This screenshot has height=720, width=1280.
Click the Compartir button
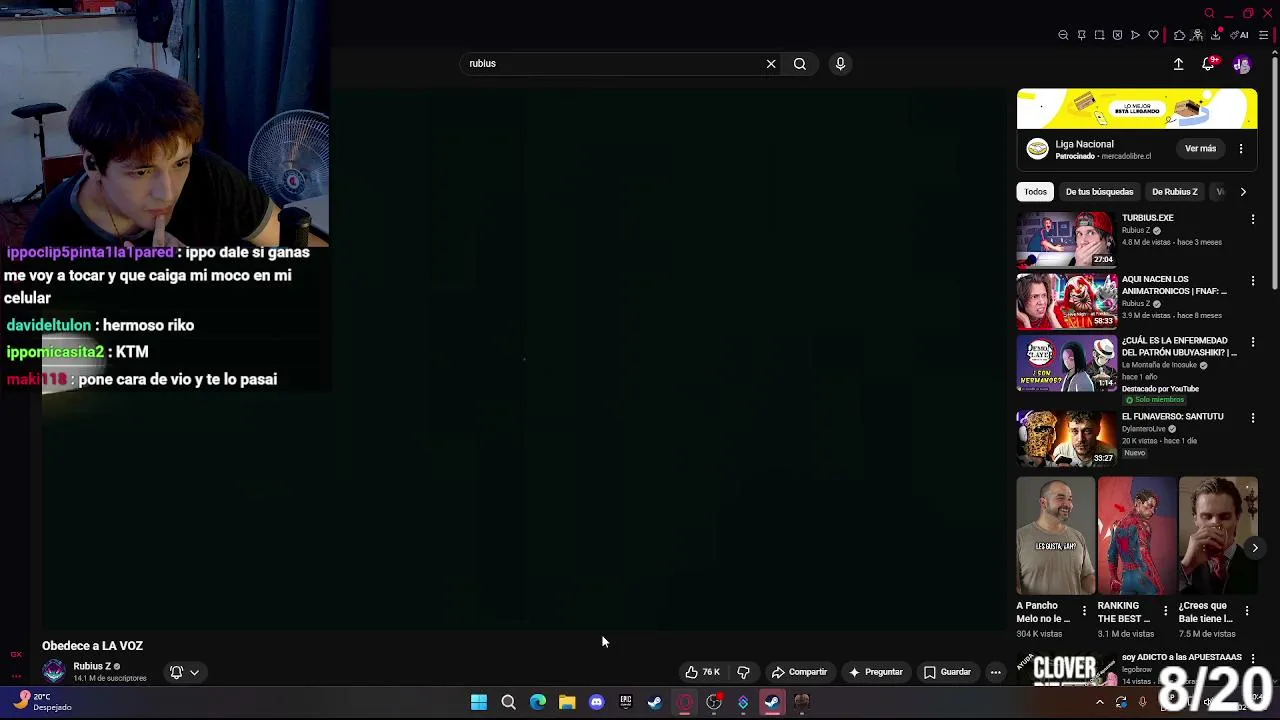click(x=799, y=672)
